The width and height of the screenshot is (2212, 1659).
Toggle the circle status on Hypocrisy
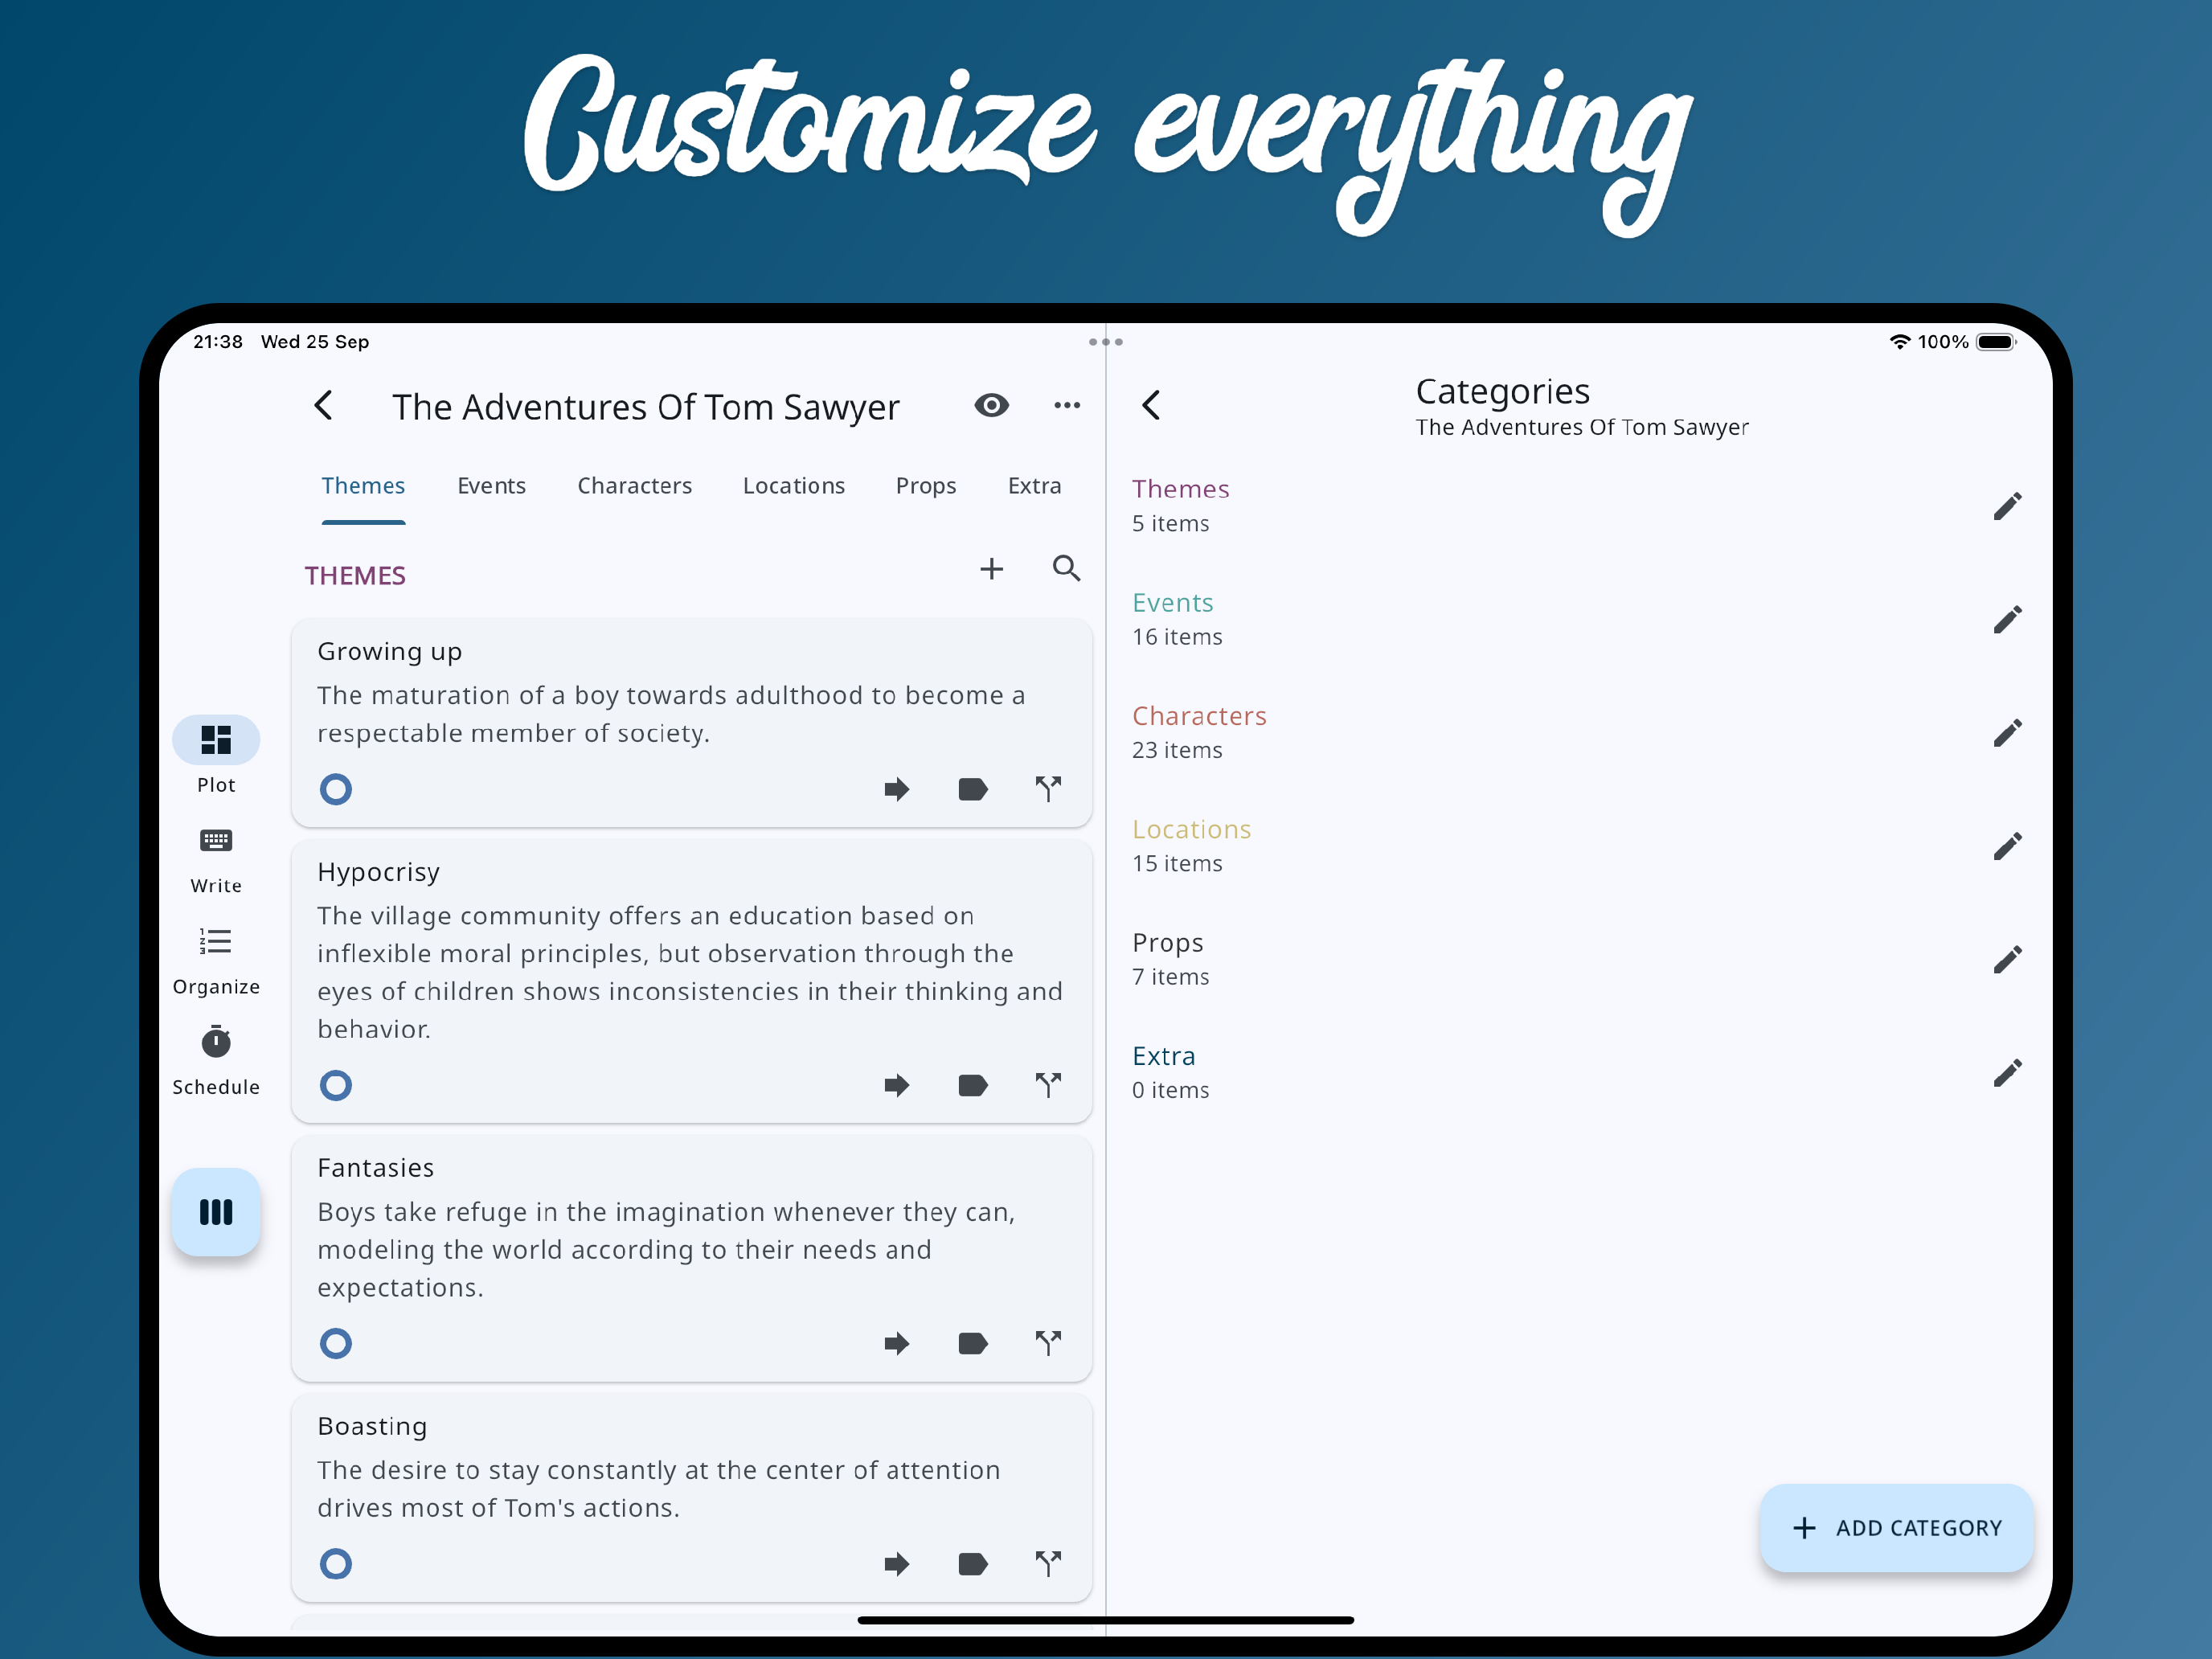point(336,1085)
